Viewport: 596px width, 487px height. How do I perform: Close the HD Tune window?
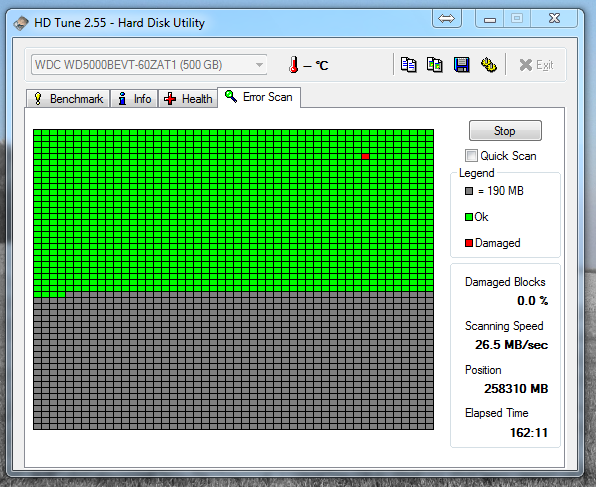554,18
